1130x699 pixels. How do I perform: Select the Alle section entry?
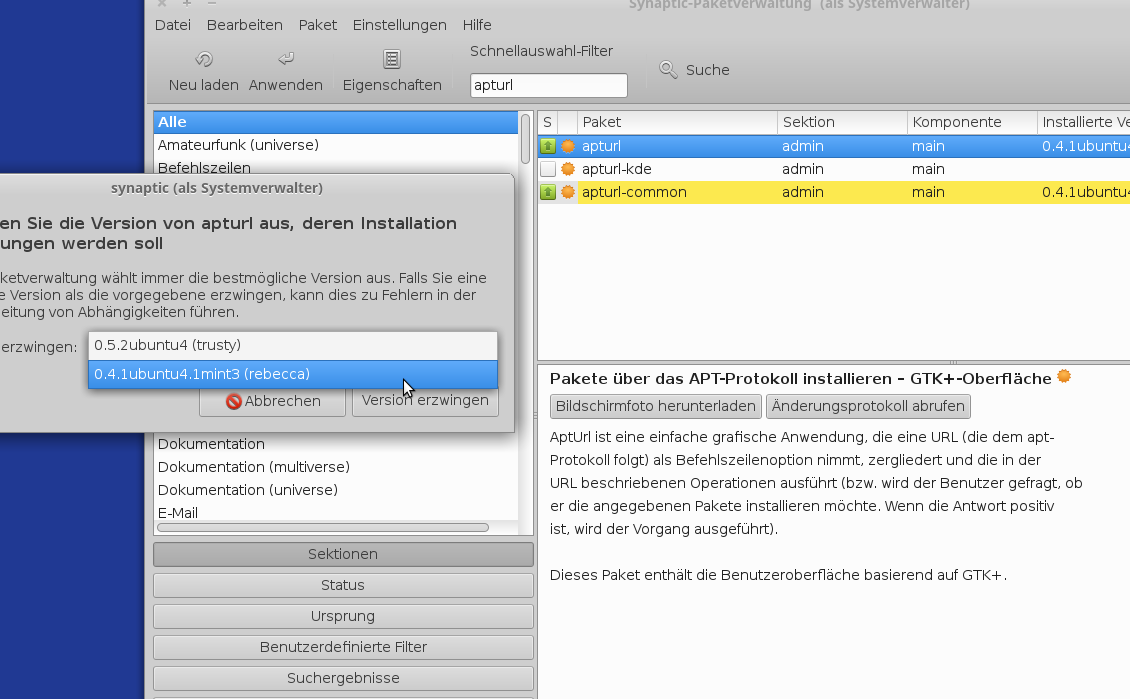336,123
